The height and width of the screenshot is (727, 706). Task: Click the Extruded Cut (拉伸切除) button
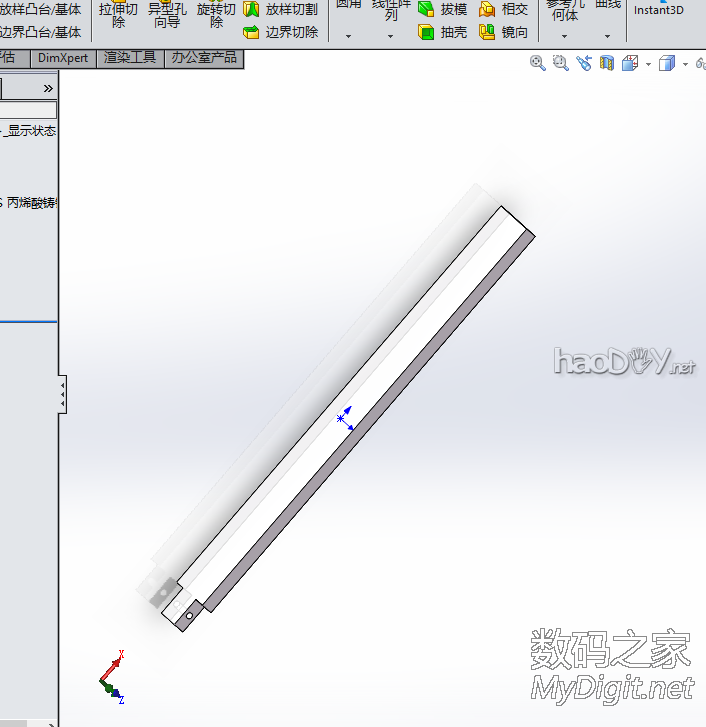pyautogui.click(x=118, y=15)
